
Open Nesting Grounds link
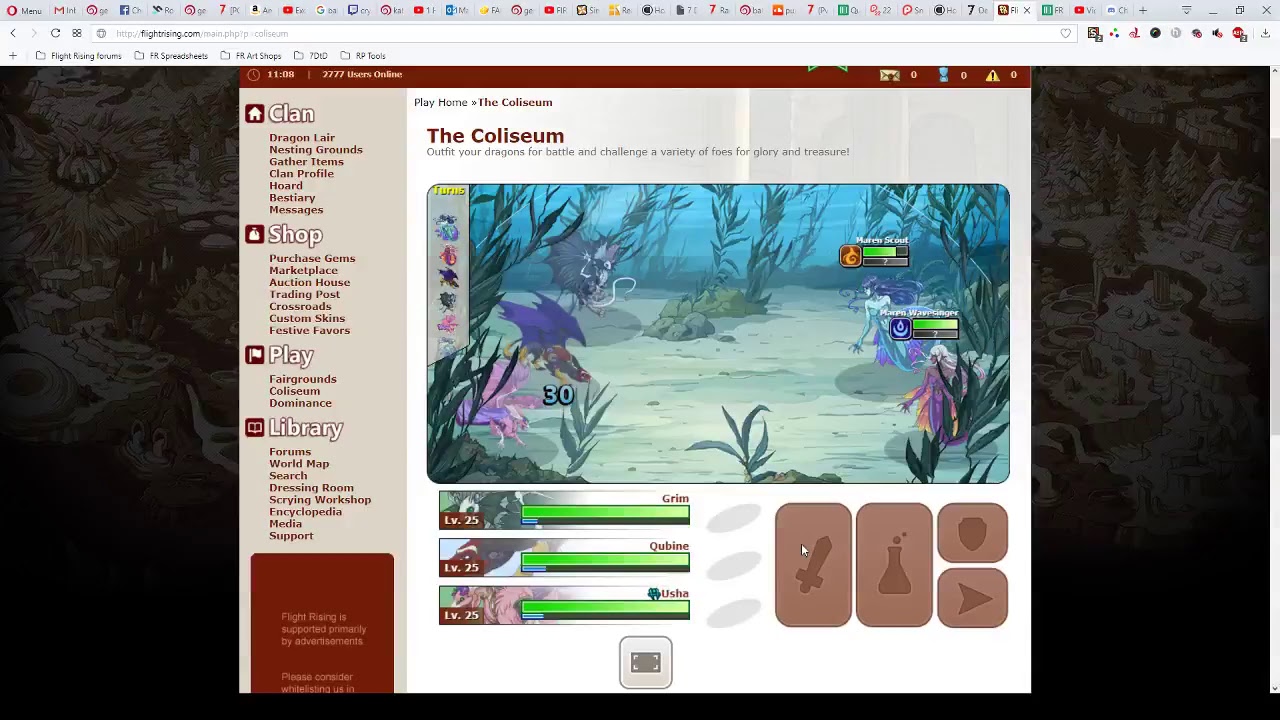316,150
